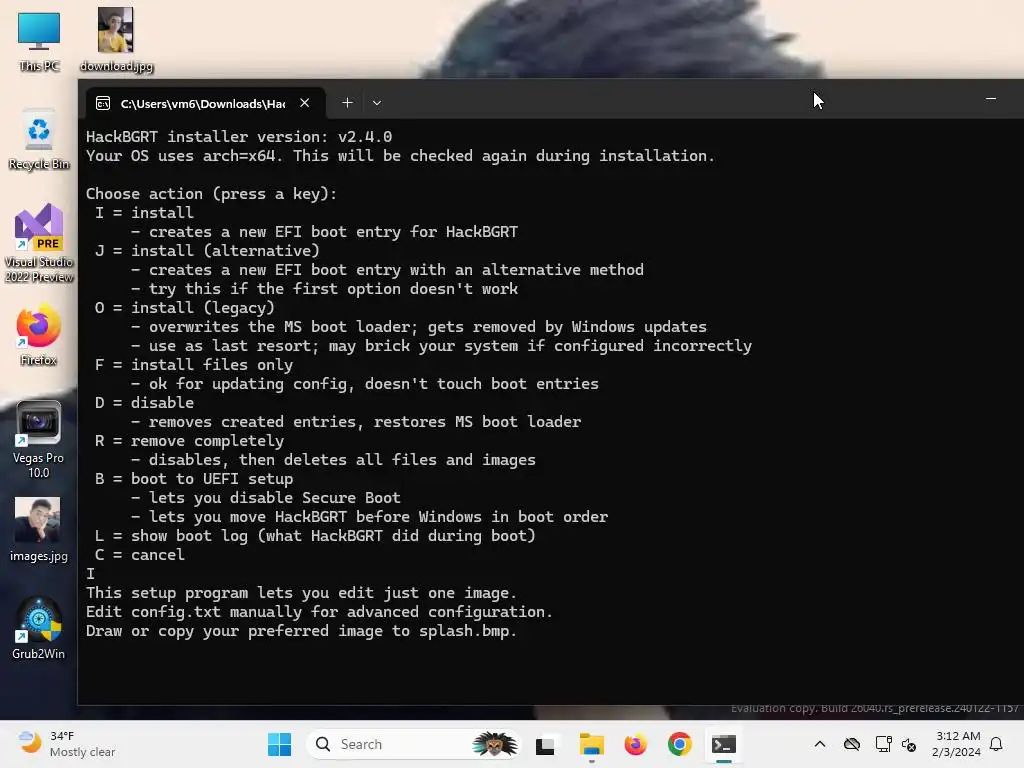Close the terminal tab

coord(304,103)
